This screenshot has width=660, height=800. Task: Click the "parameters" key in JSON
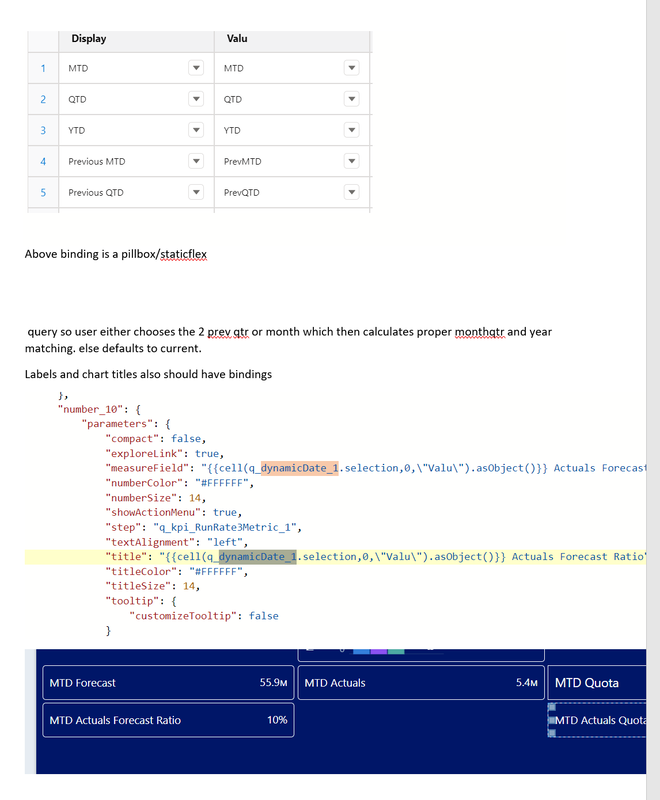coord(120,424)
